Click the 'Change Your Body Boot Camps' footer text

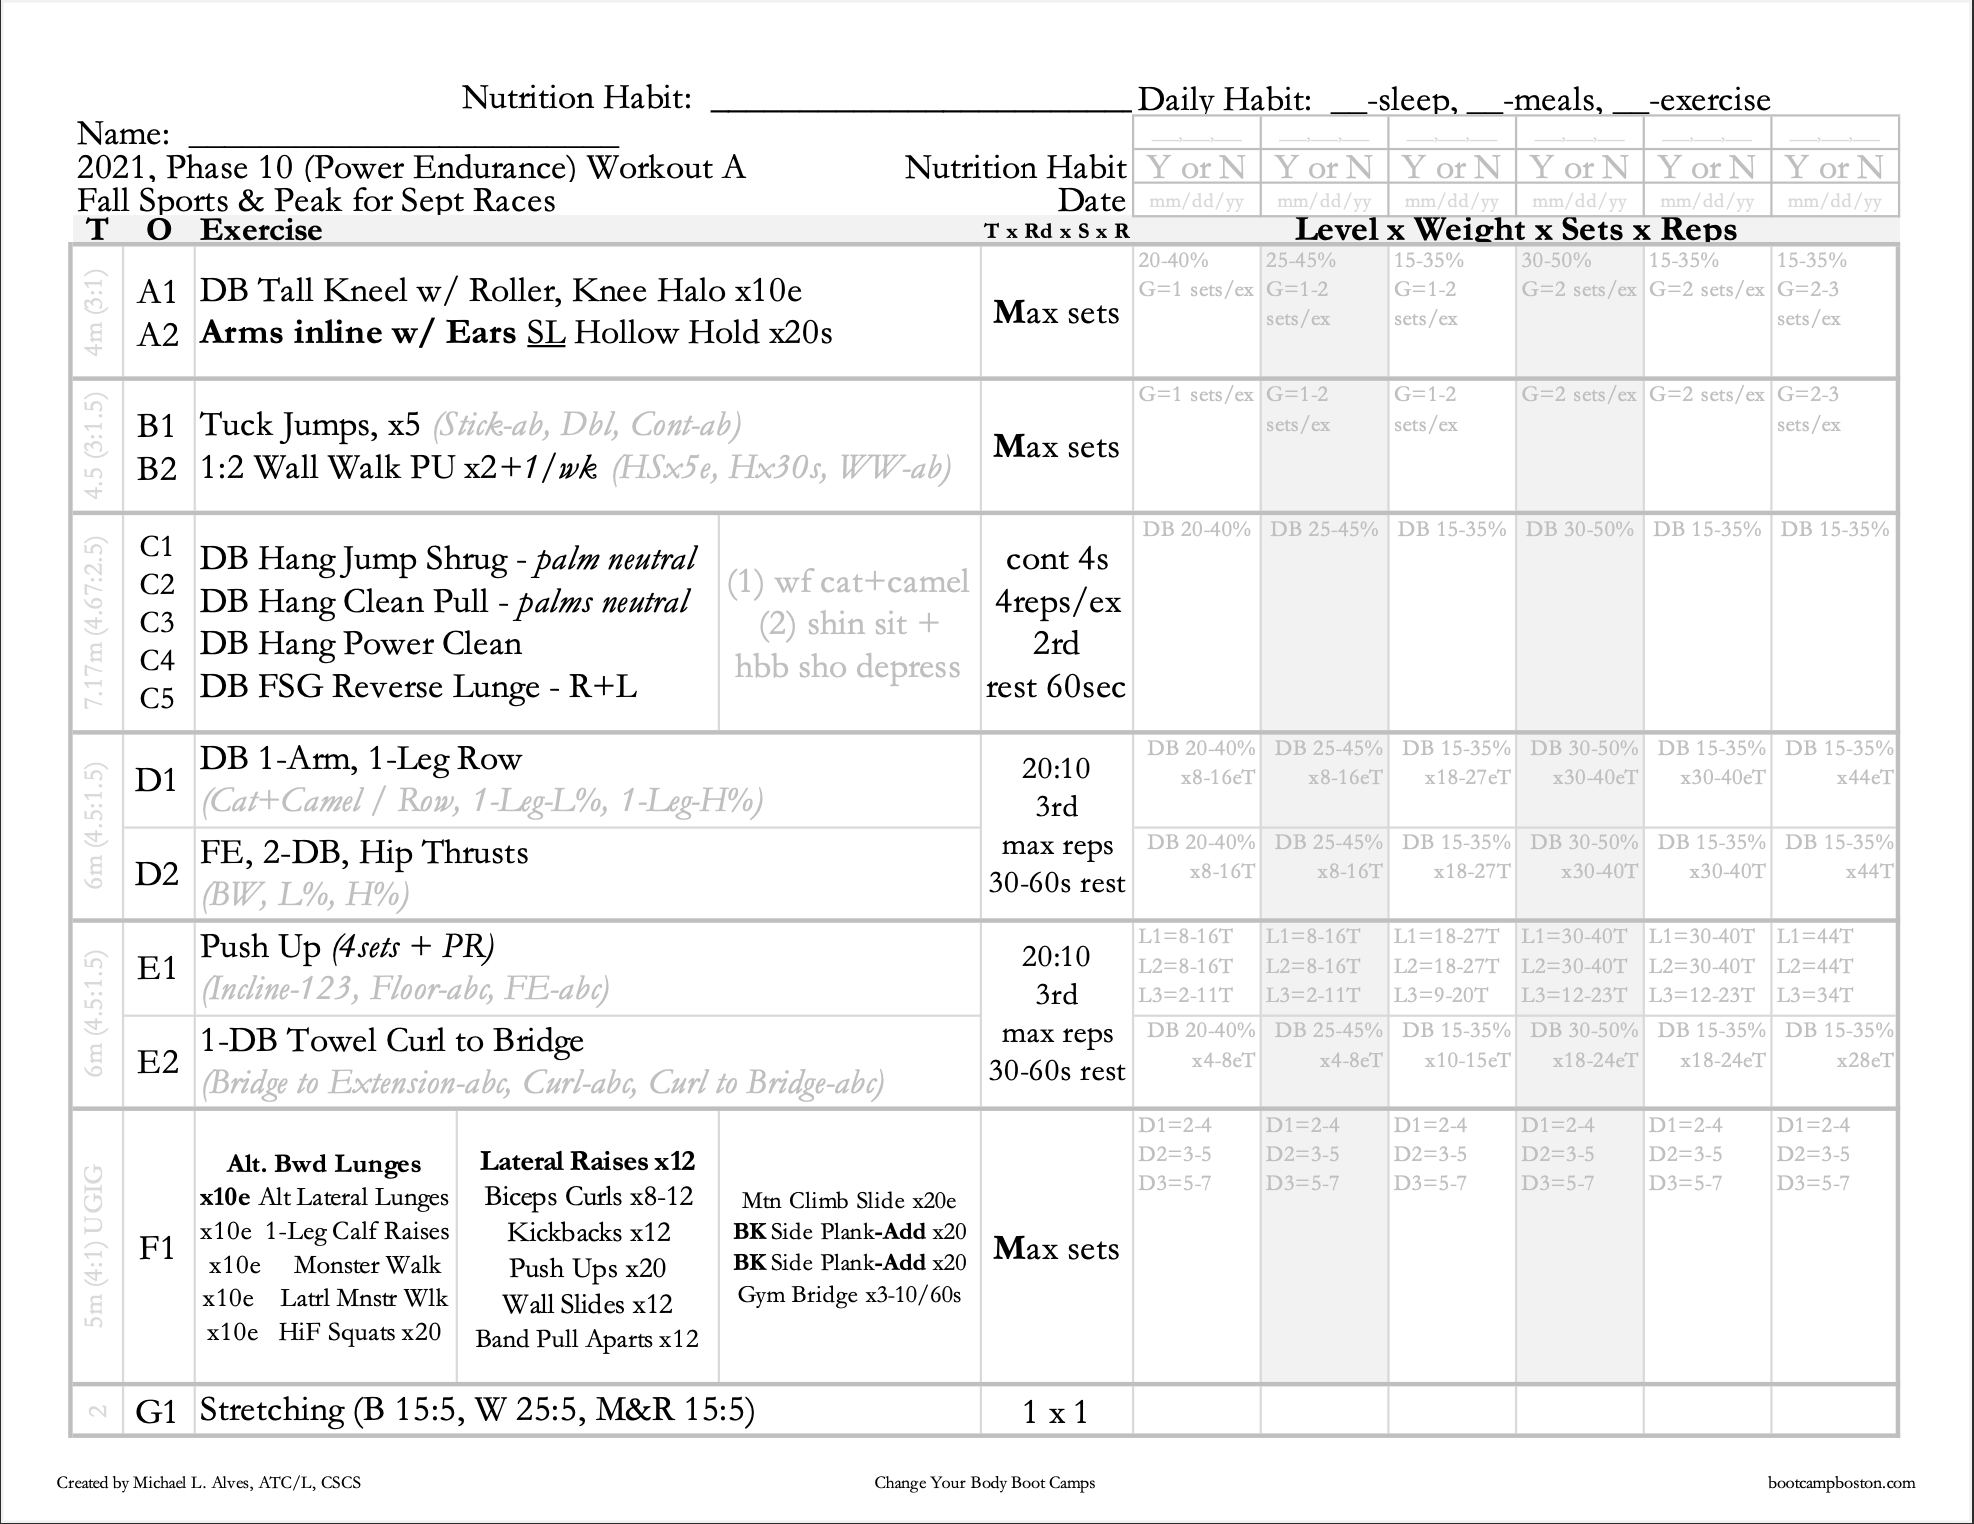click(985, 1483)
